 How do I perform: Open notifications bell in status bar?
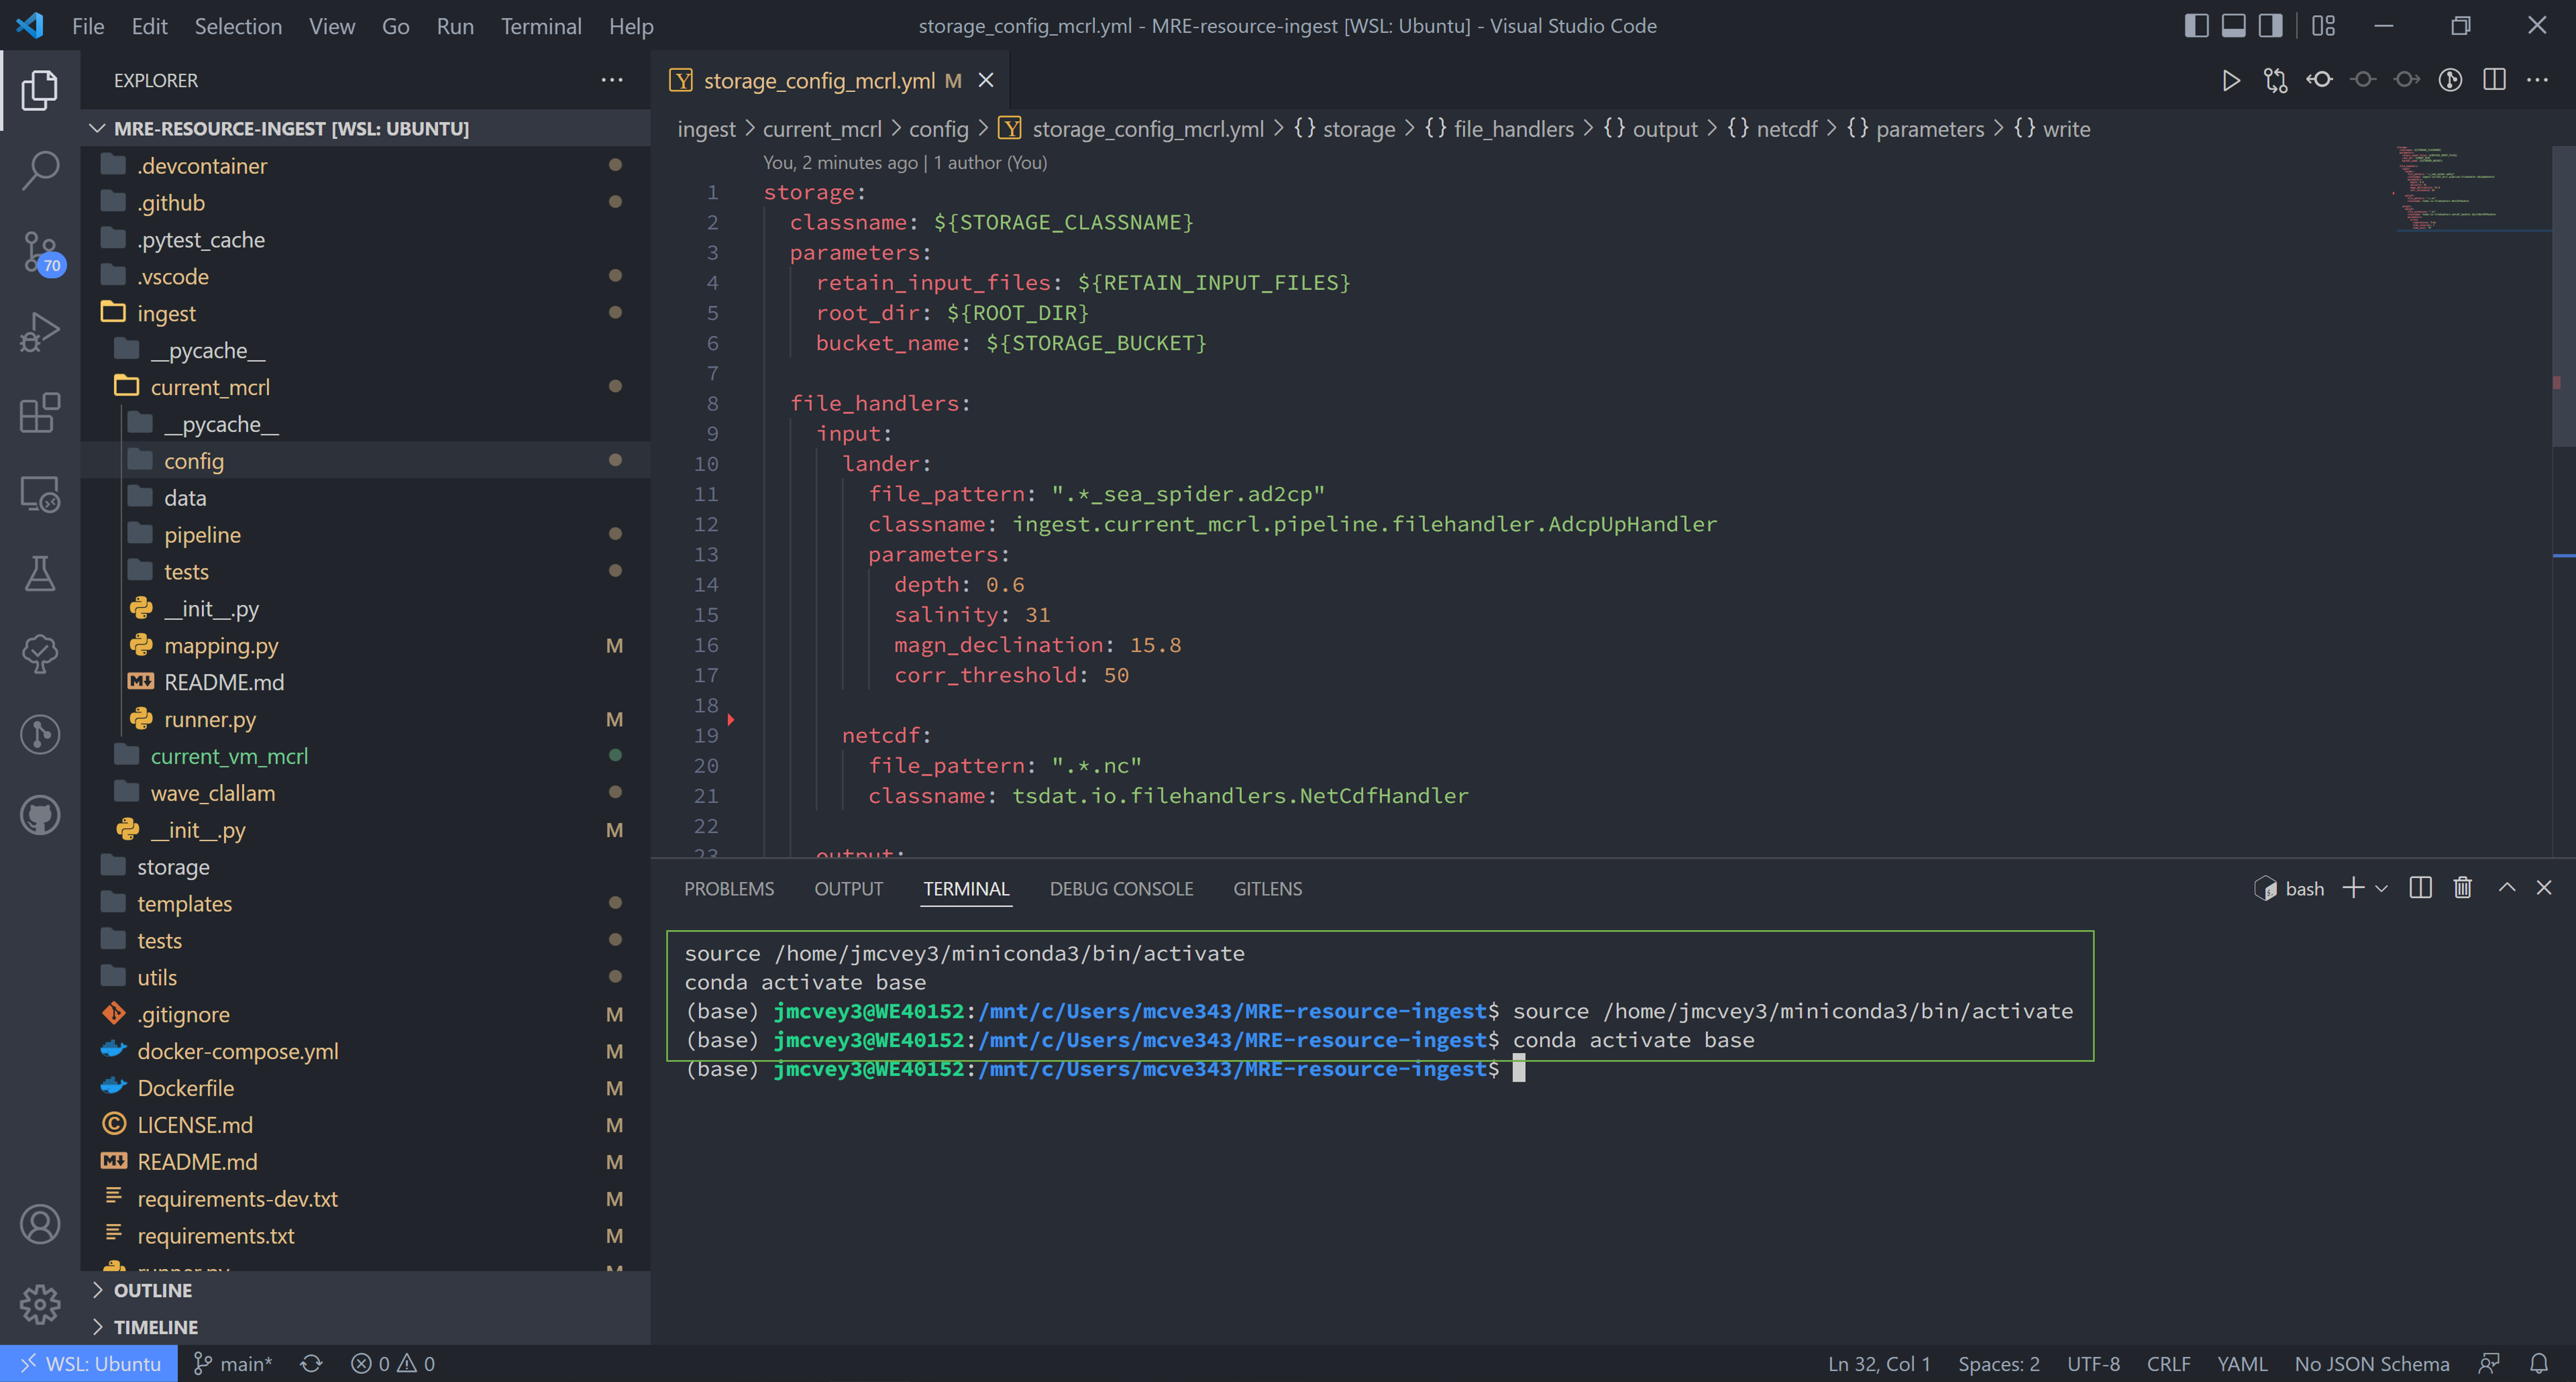click(x=2539, y=1364)
